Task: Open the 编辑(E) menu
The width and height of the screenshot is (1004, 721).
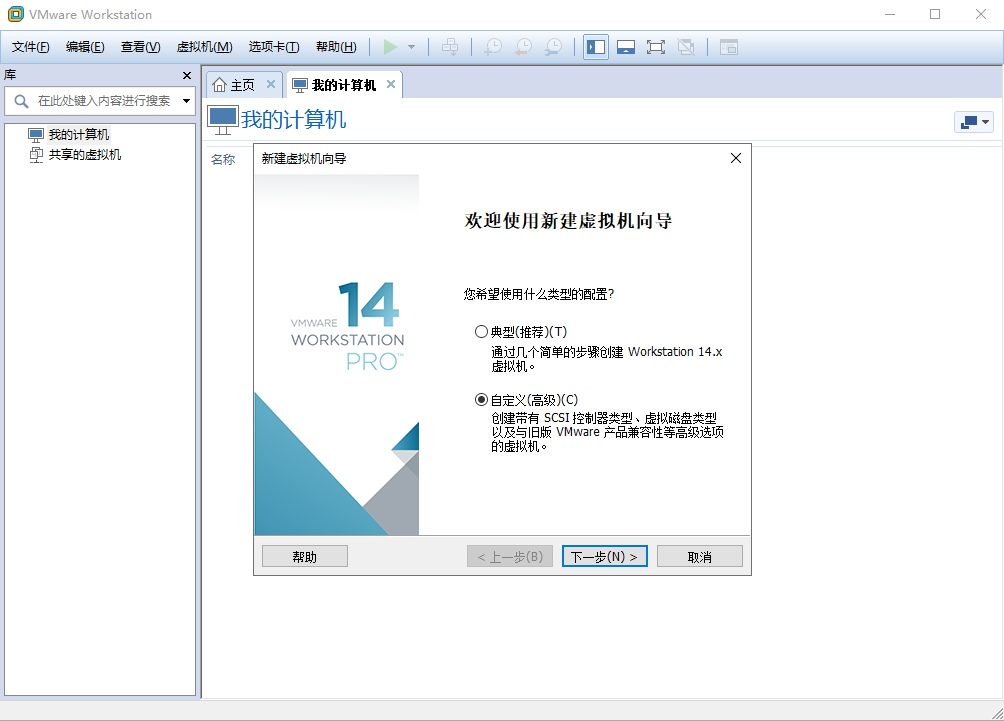Action: pyautogui.click(x=85, y=47)
